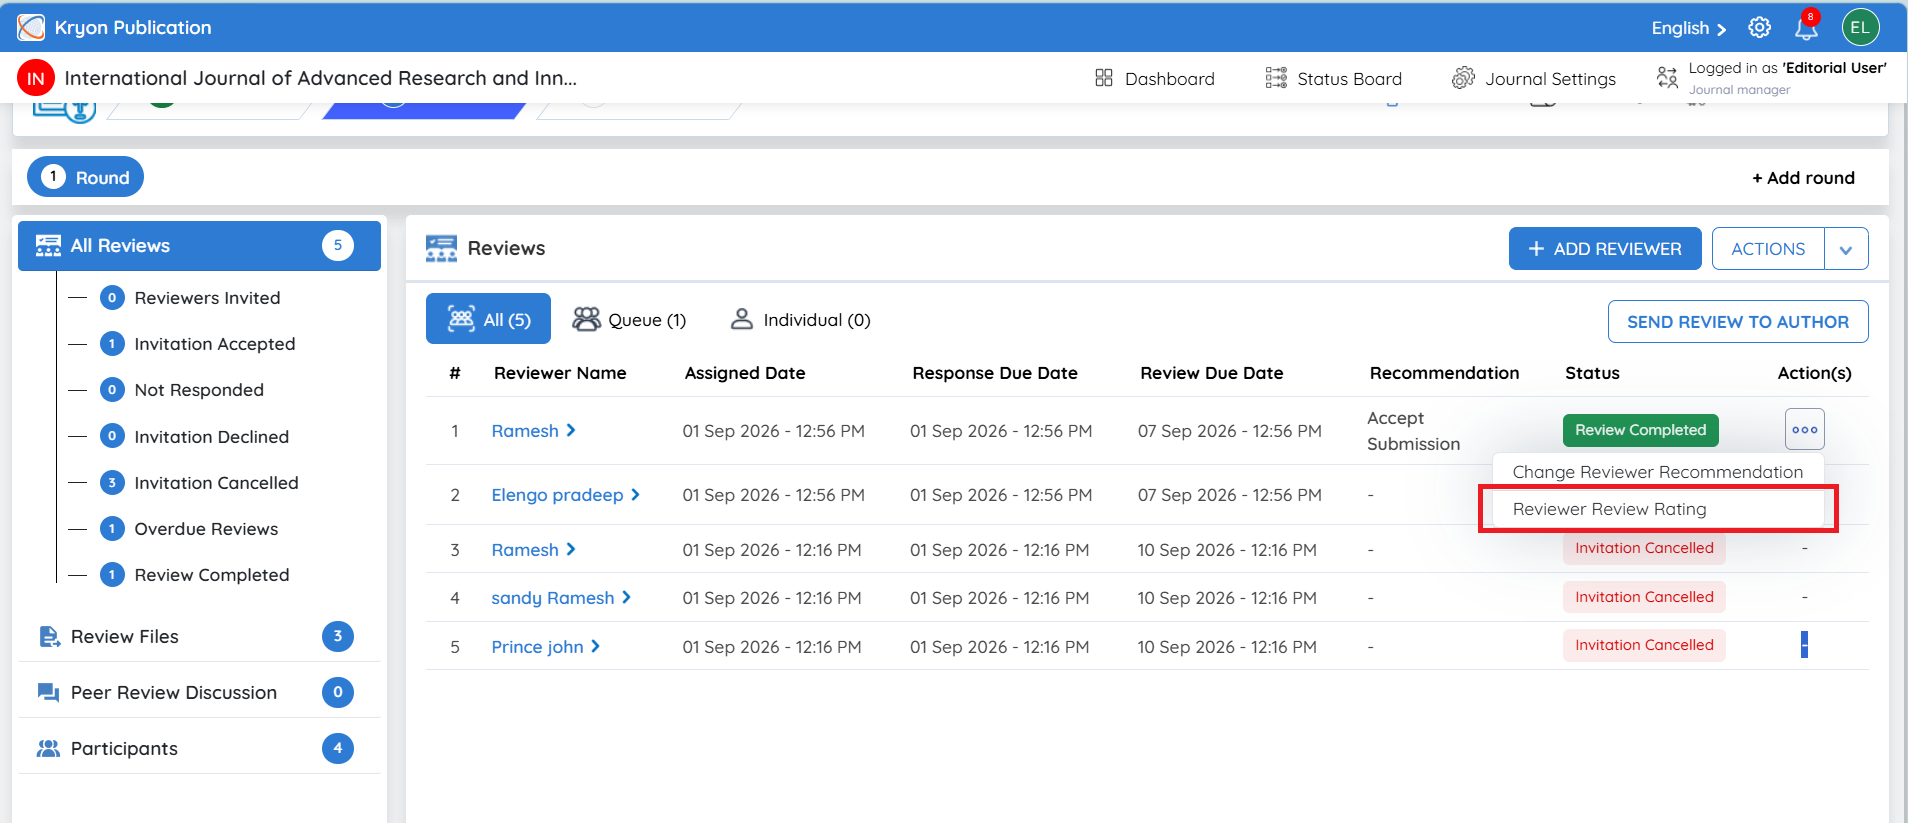1908x823 pixels.
Task: Click the Status Board icon
Action: 1276,78
